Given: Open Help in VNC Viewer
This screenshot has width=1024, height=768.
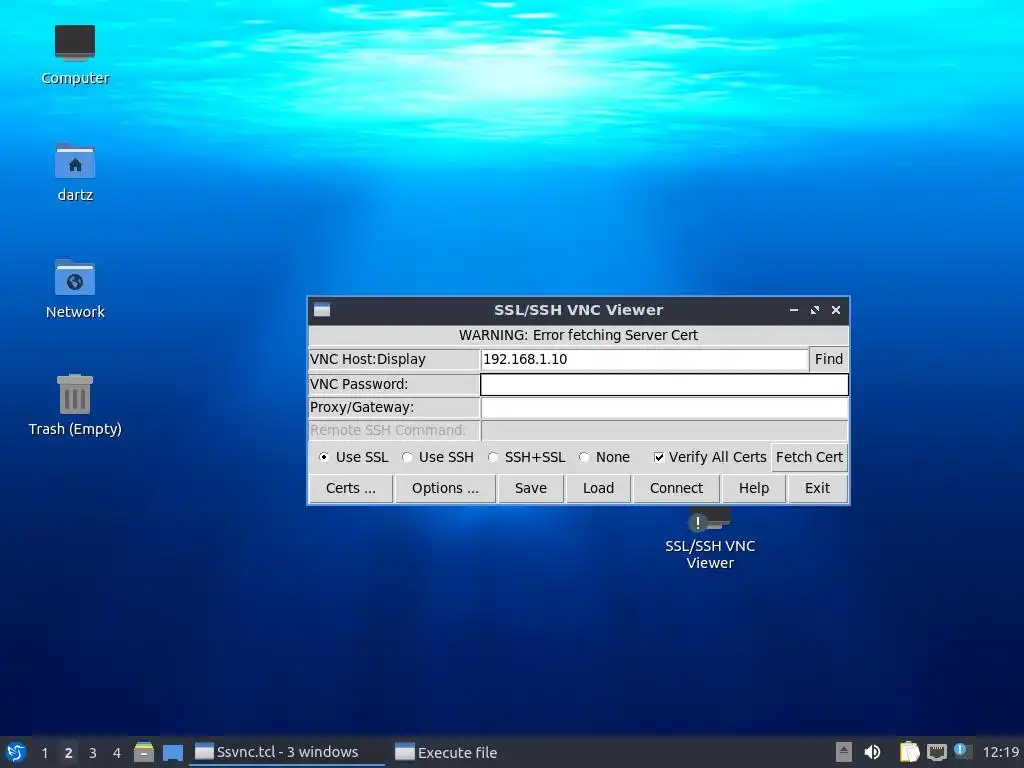Looking at the screenshot, I should click(754, 488).
